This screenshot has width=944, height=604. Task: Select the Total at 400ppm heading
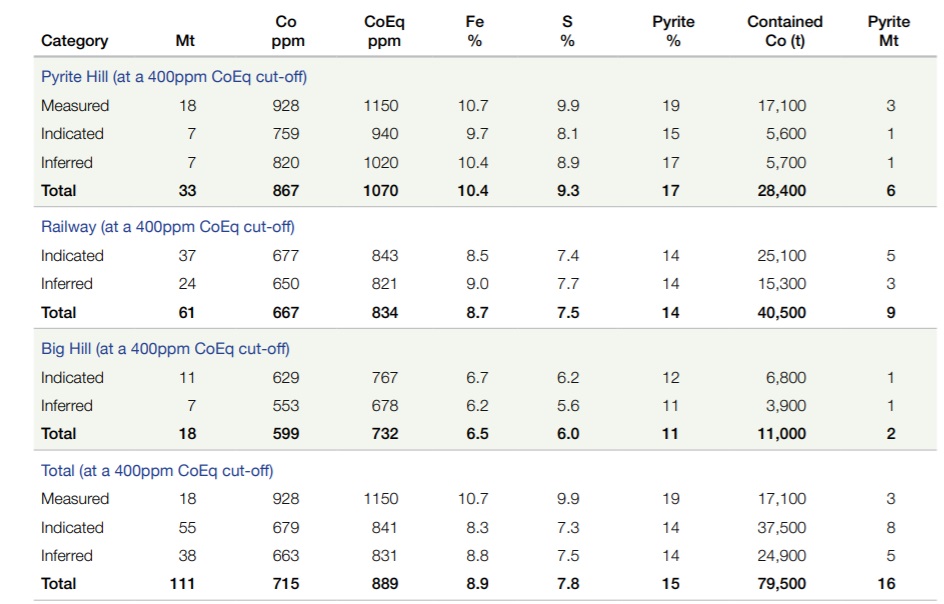pos(157,470)
